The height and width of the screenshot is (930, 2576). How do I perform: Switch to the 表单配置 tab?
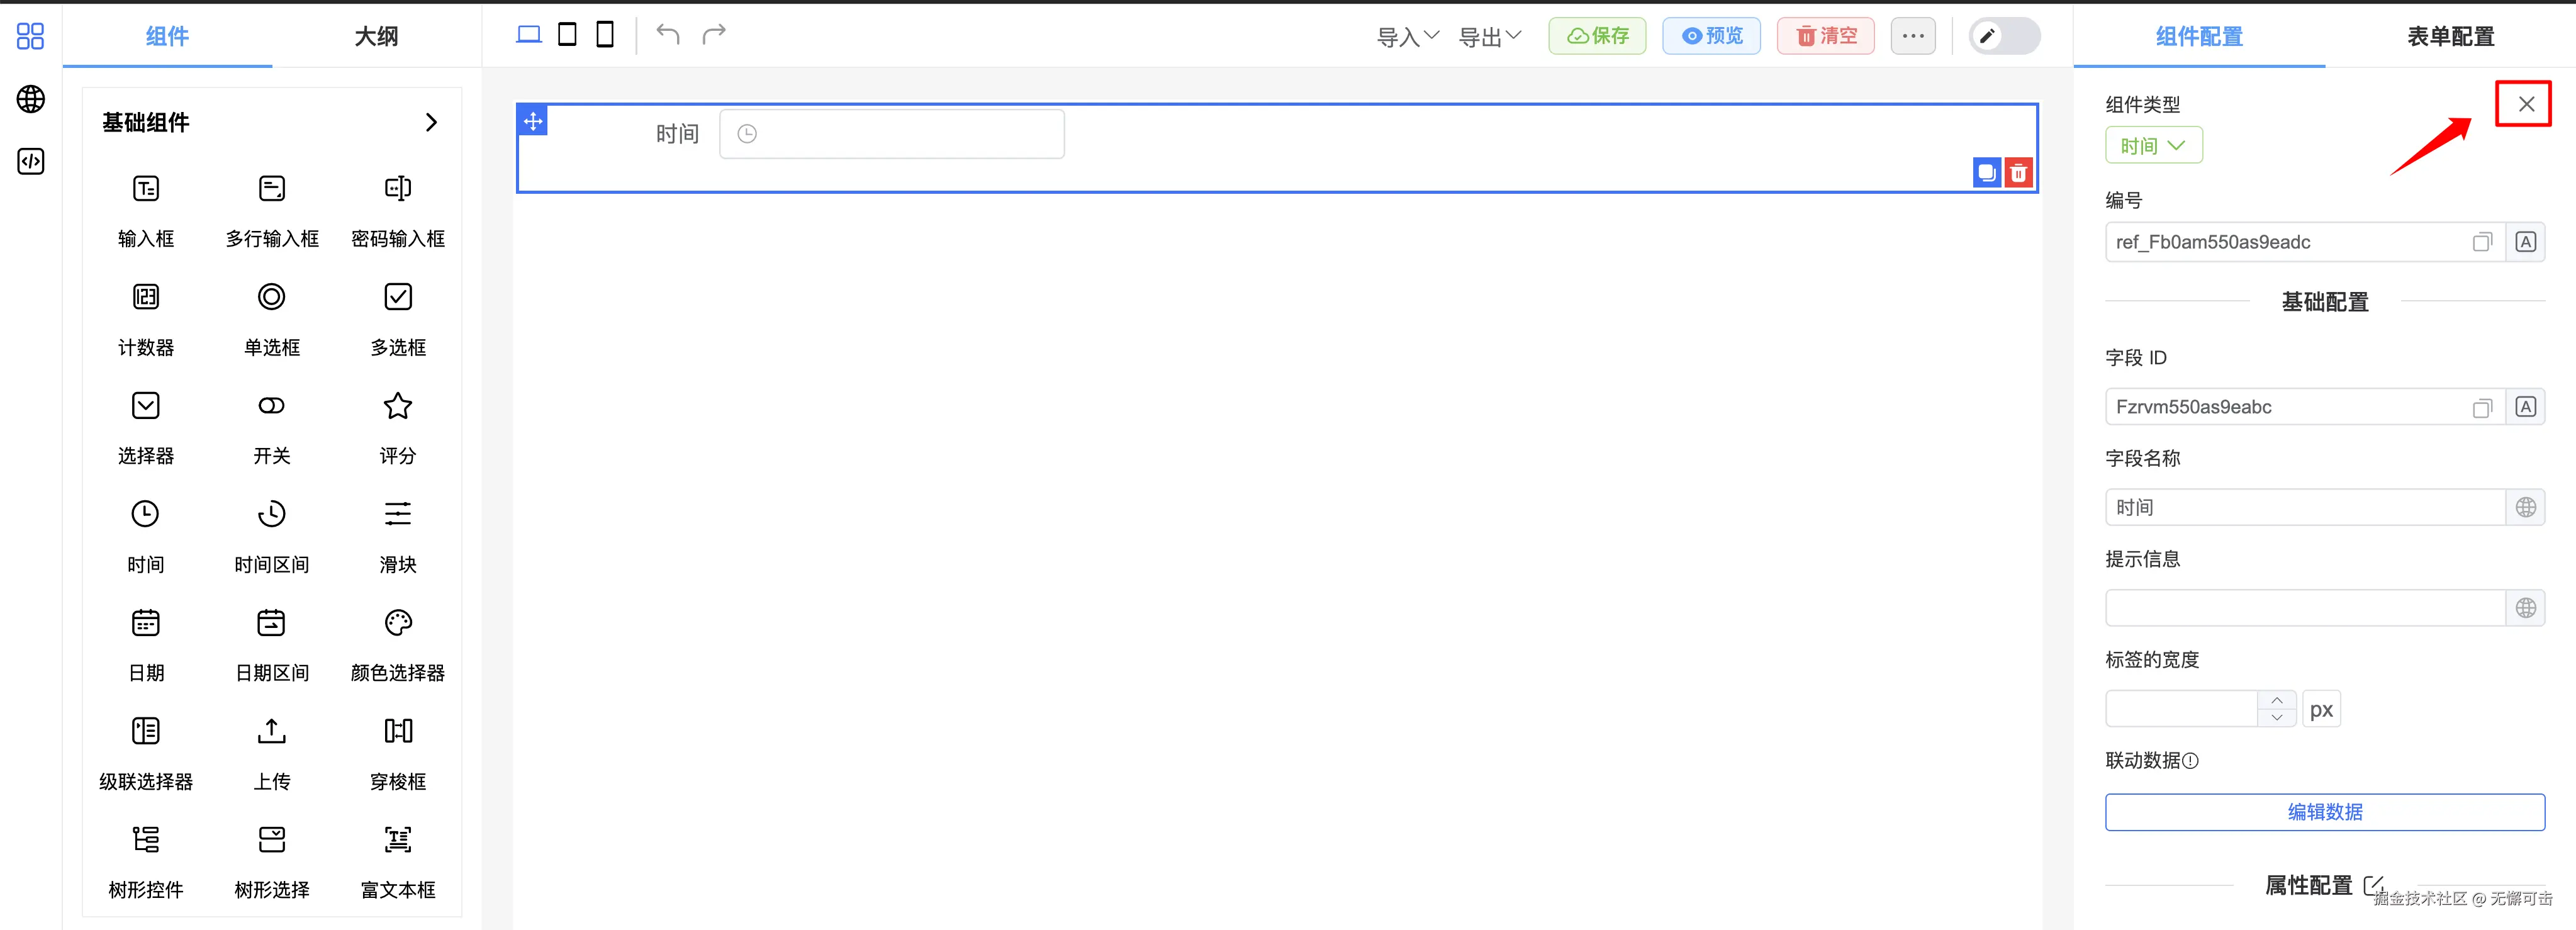[x=2450, y=37]
